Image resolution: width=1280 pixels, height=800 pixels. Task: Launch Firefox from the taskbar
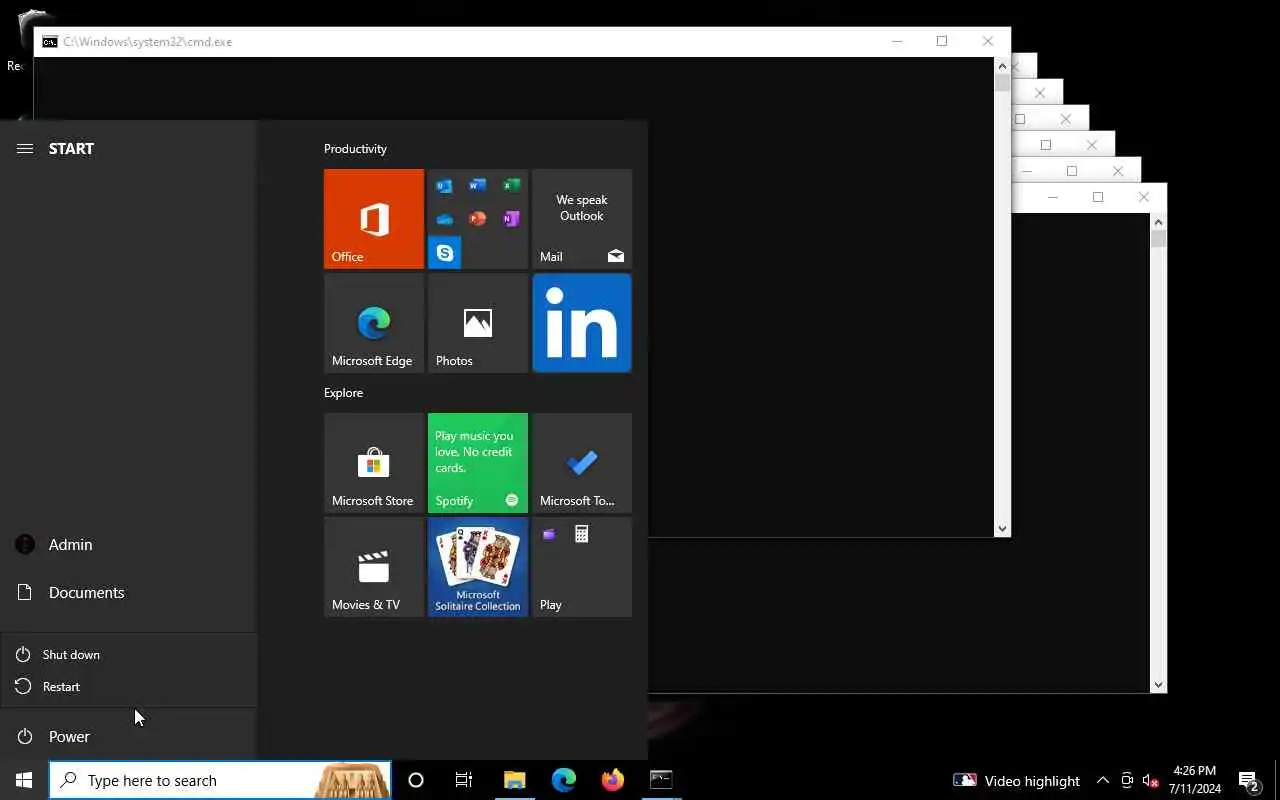pos(613,780)
